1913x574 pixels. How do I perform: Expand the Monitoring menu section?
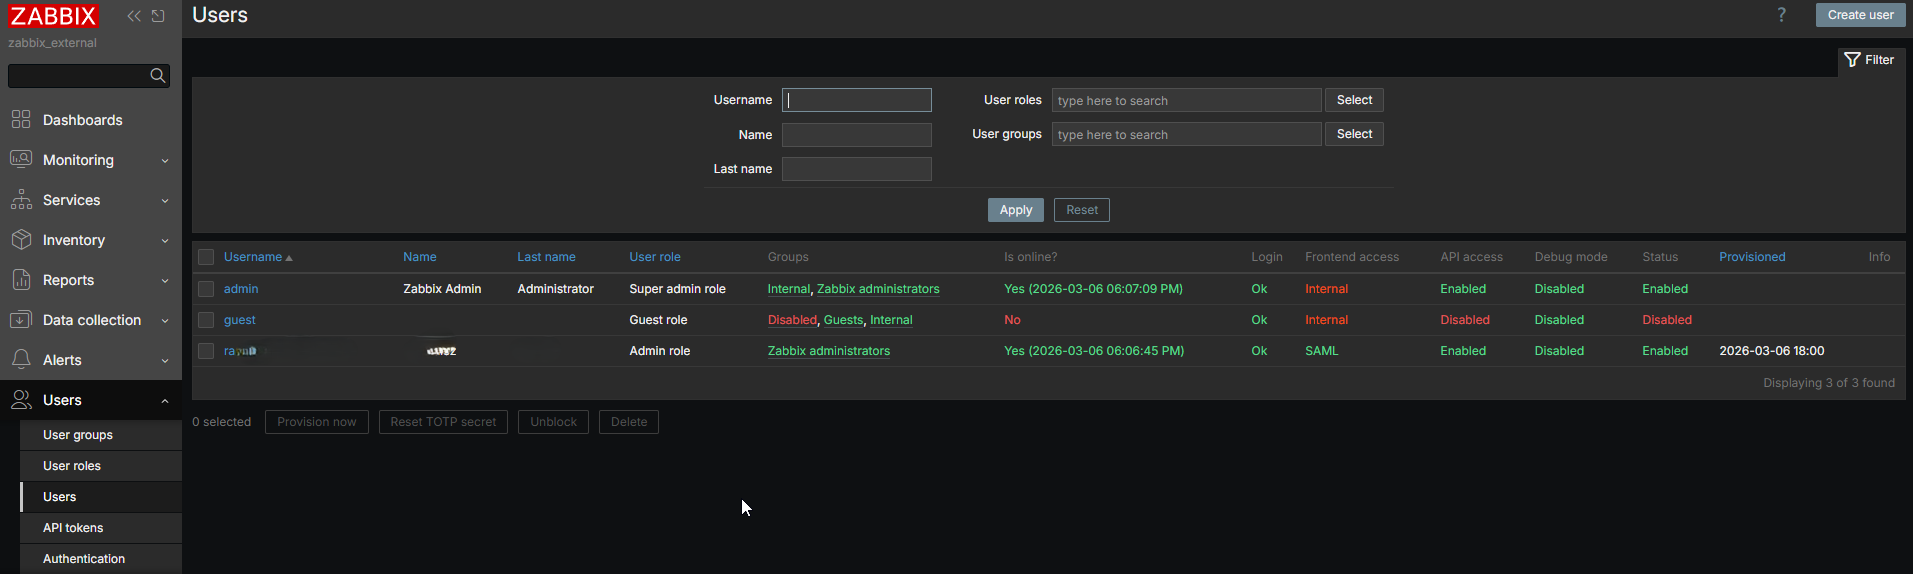click(90, 160)
